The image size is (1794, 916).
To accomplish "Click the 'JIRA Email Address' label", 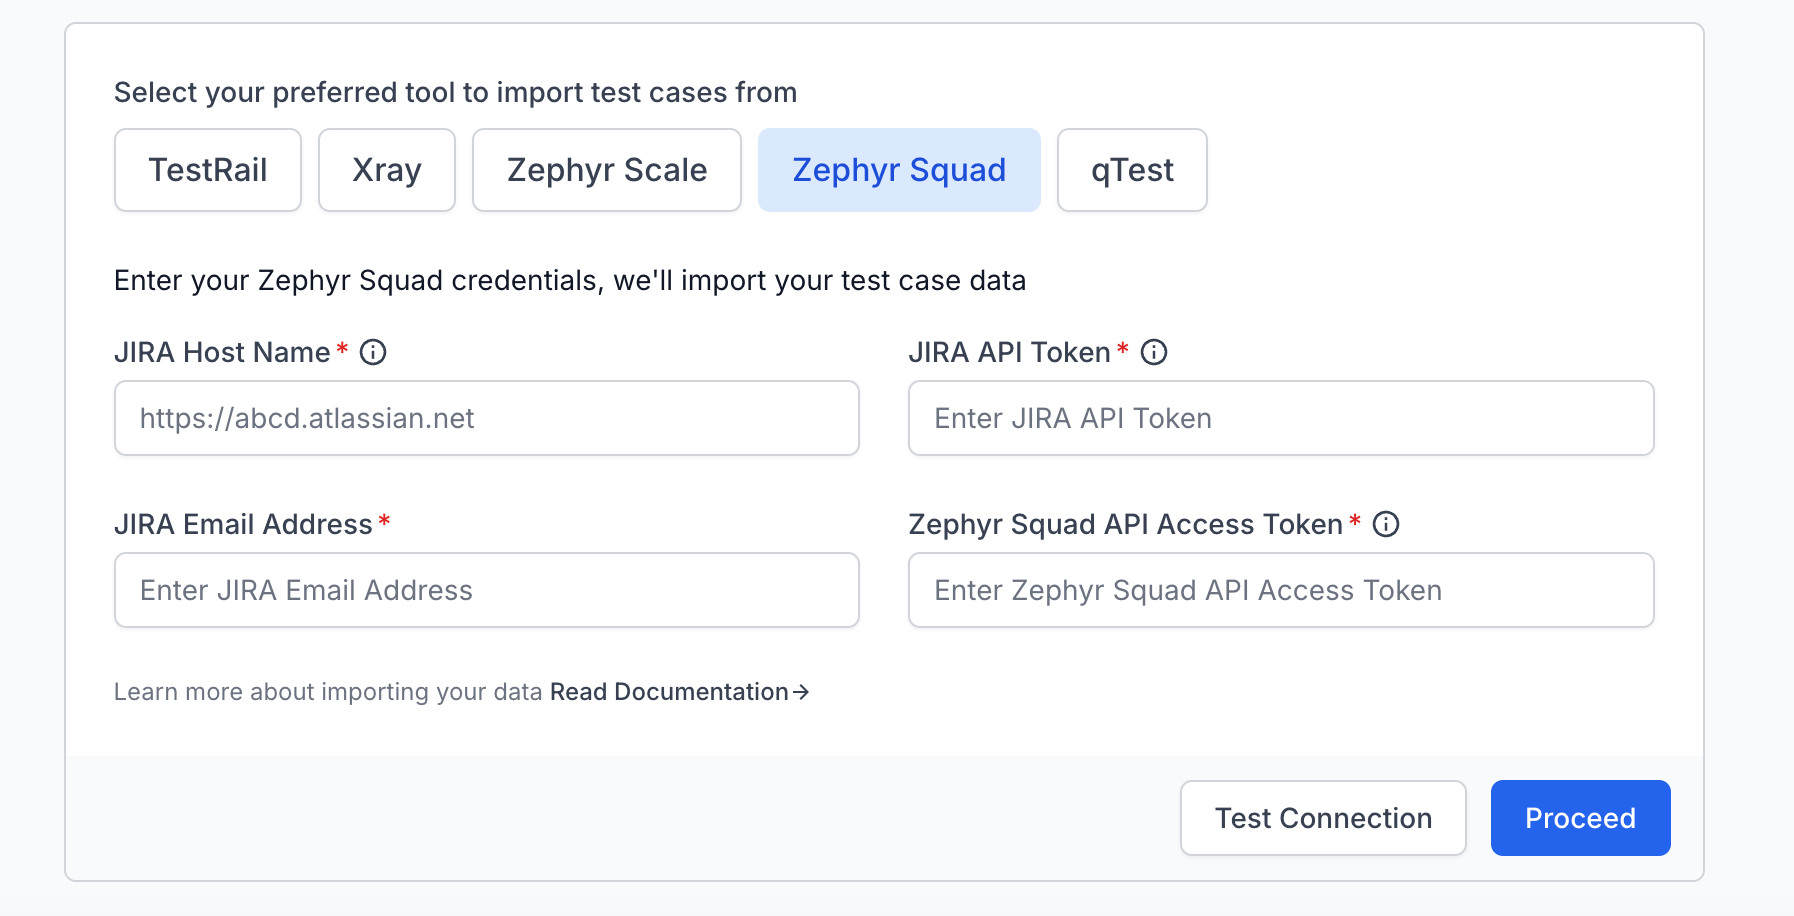I will point(243,524).
